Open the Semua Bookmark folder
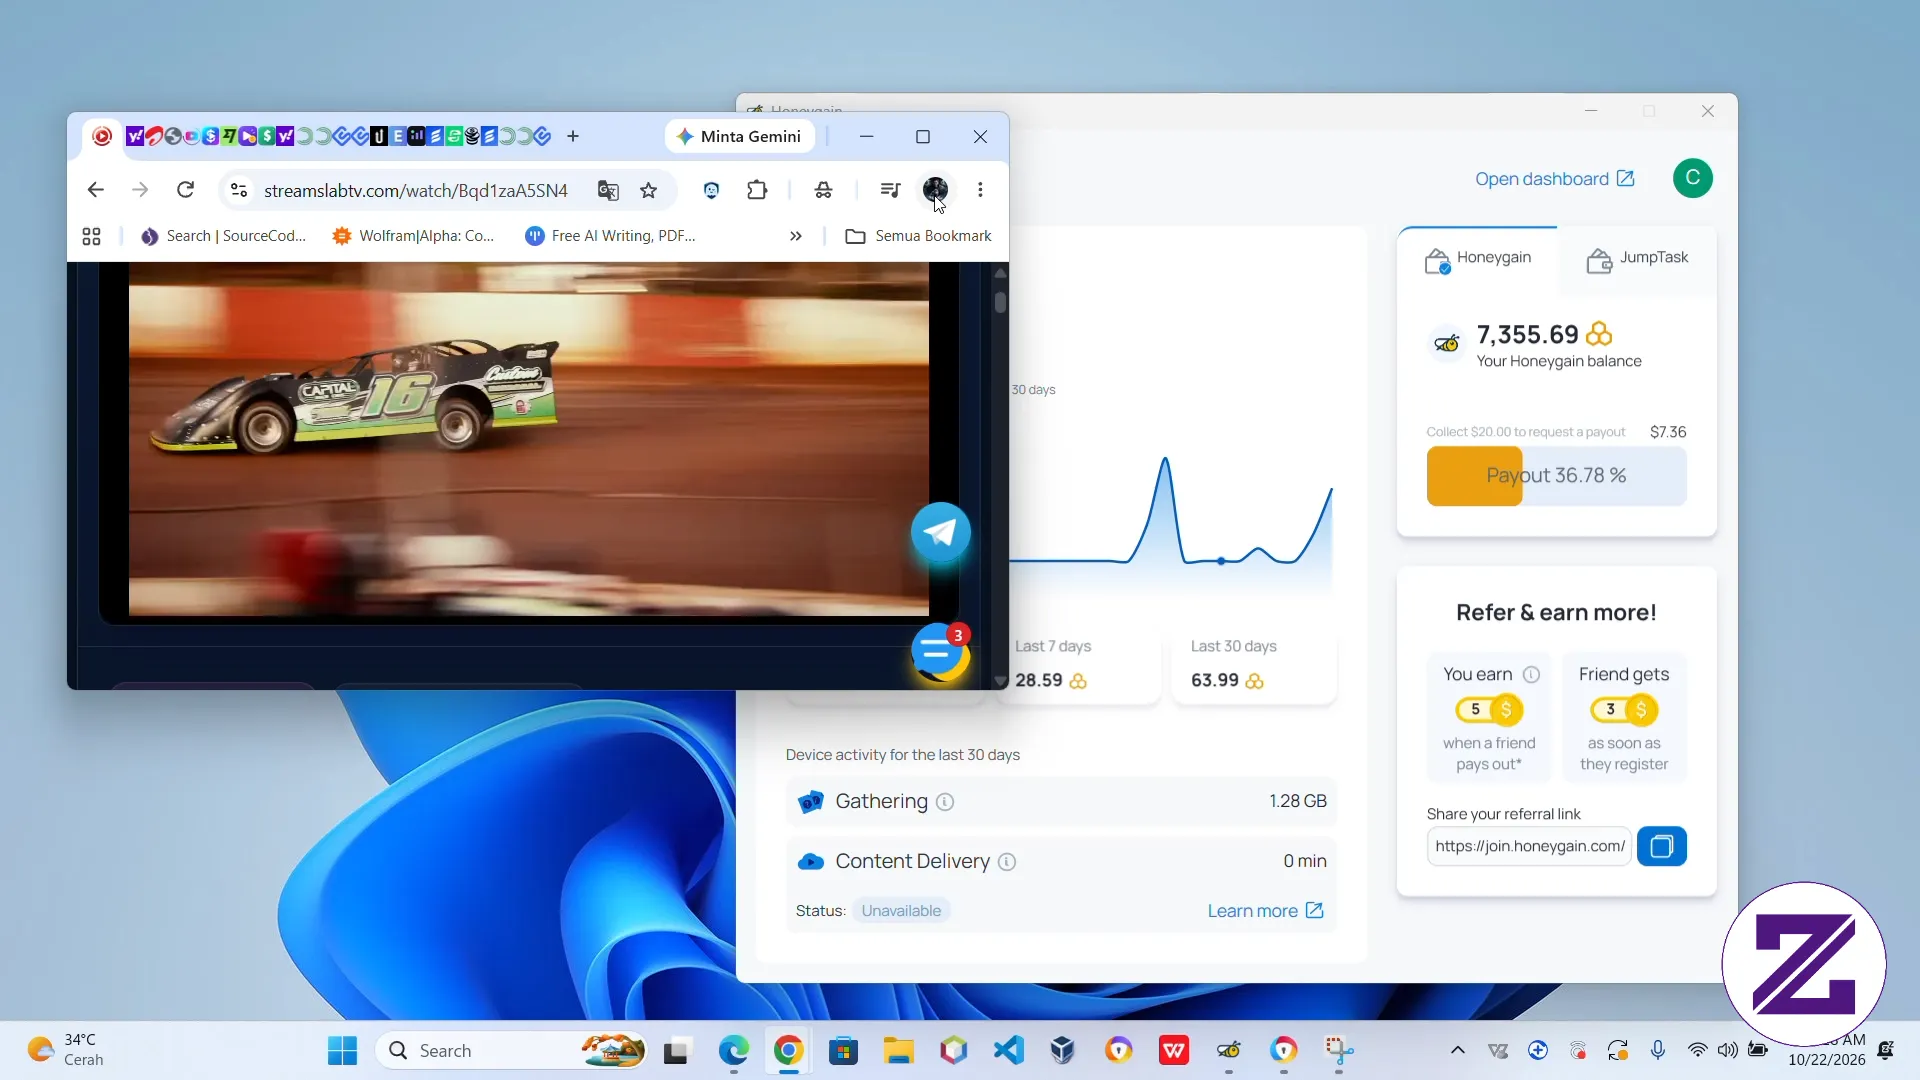 coord(918,236)
